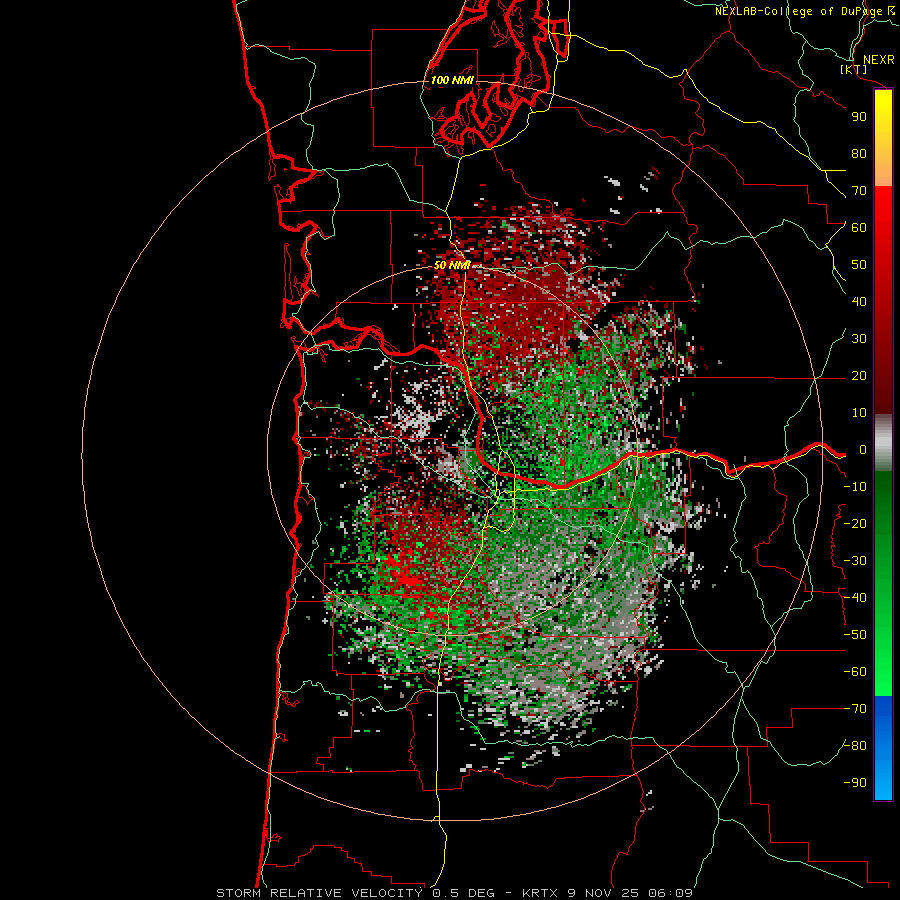
Task: Click the "-10" scale value
Action: pos(855,487)
